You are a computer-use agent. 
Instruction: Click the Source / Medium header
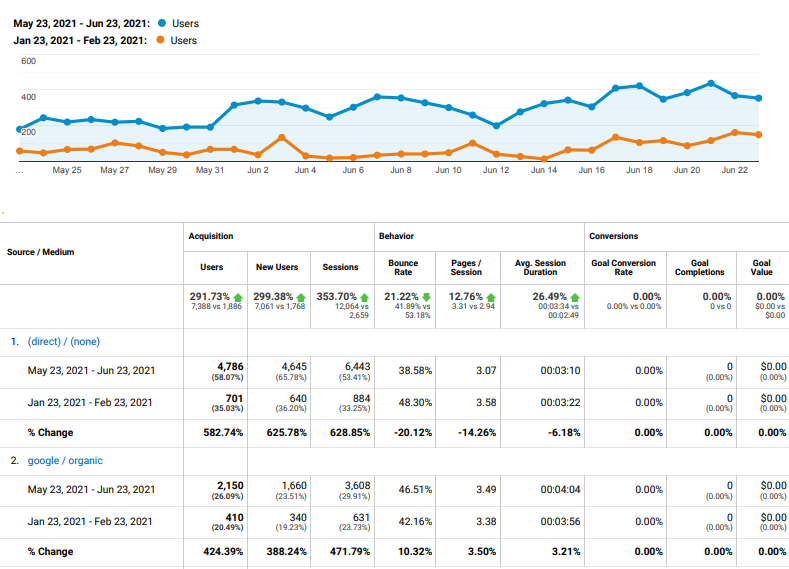[40, 252]
